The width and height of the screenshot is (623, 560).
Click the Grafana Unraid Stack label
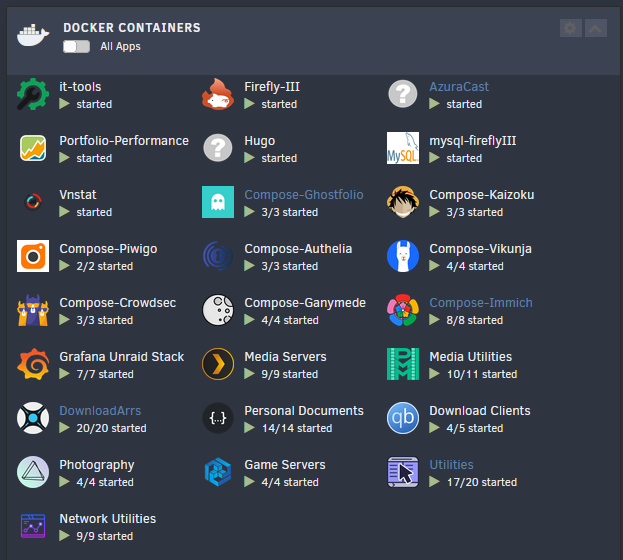[122, 357]
